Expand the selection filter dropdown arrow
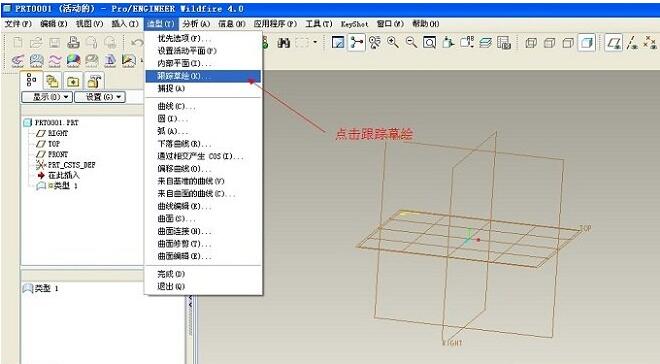This screenshot has height=364, width=660. coord(315,43)
